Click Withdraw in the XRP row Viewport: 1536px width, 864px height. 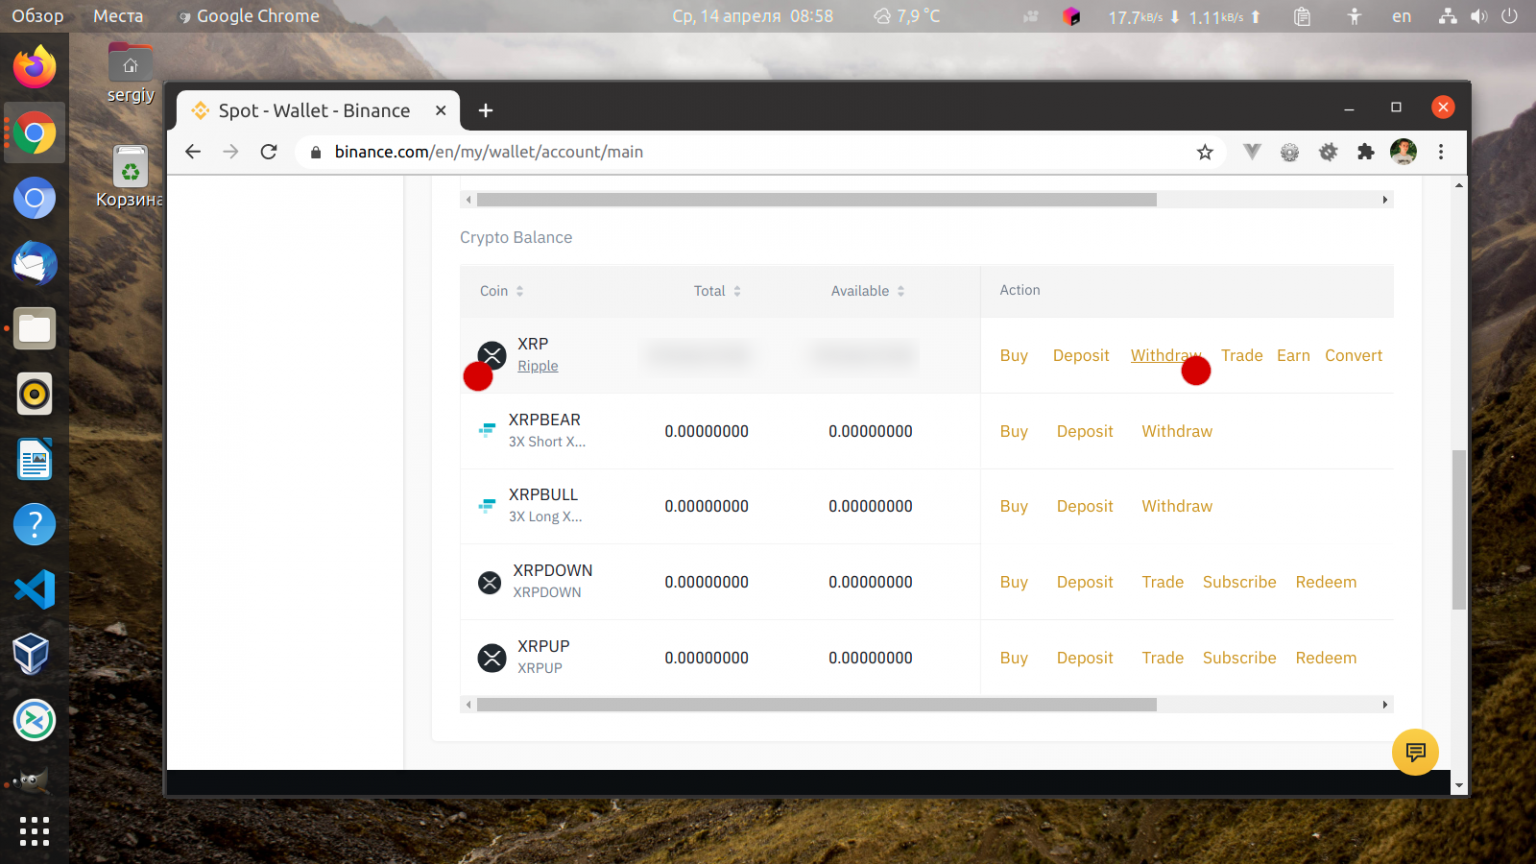pyautogui.click(x=1166, y=356)
